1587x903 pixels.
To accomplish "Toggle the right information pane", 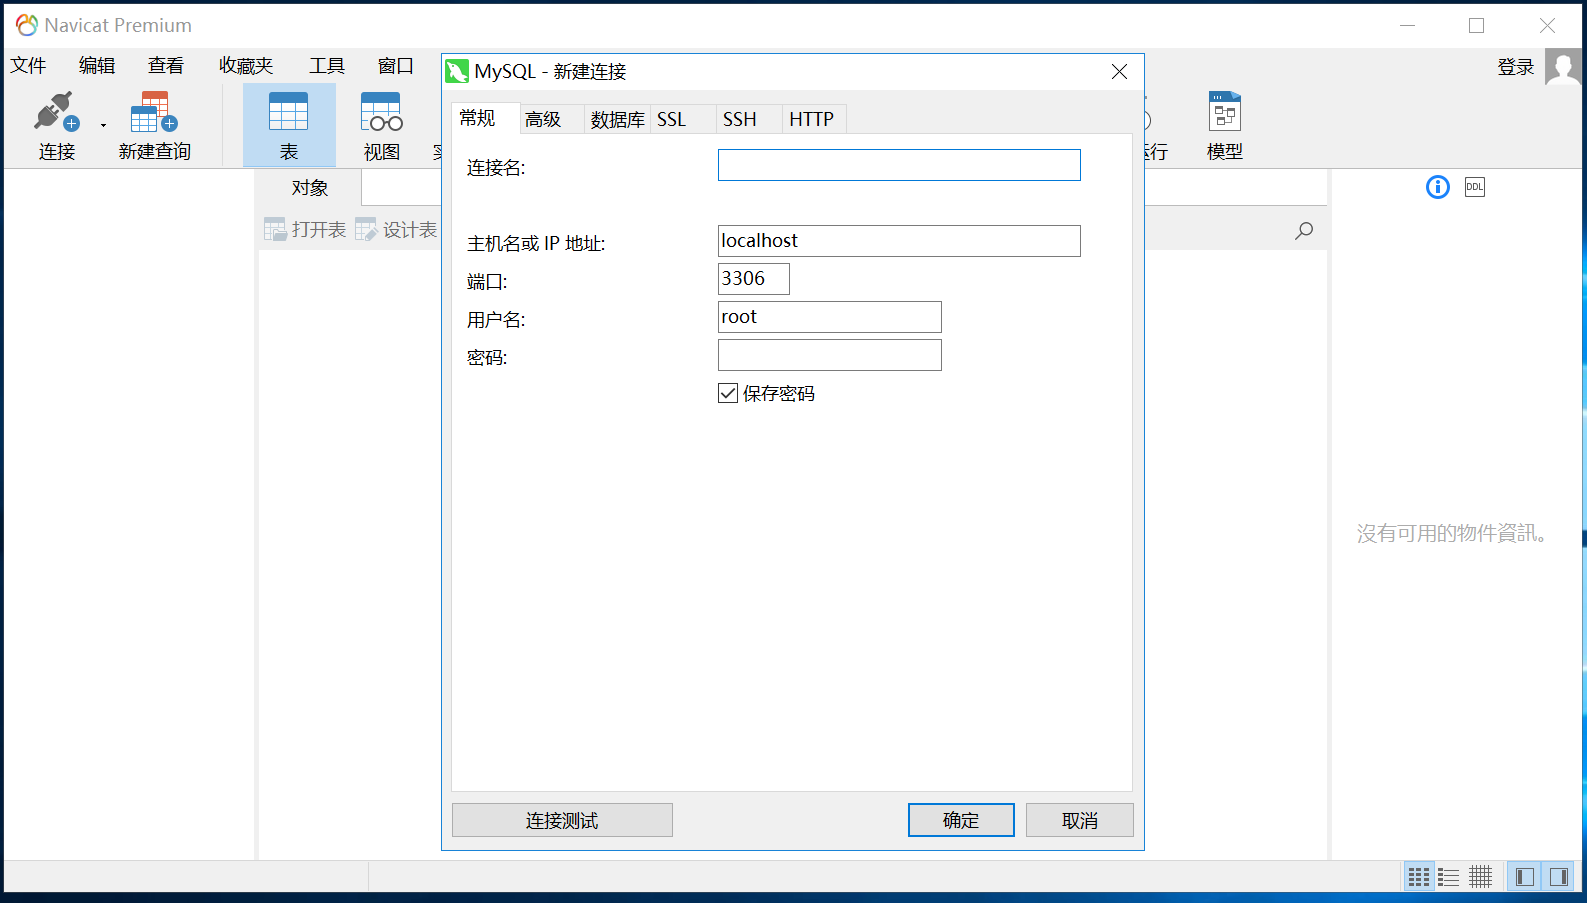I will tap(1558, 877).
